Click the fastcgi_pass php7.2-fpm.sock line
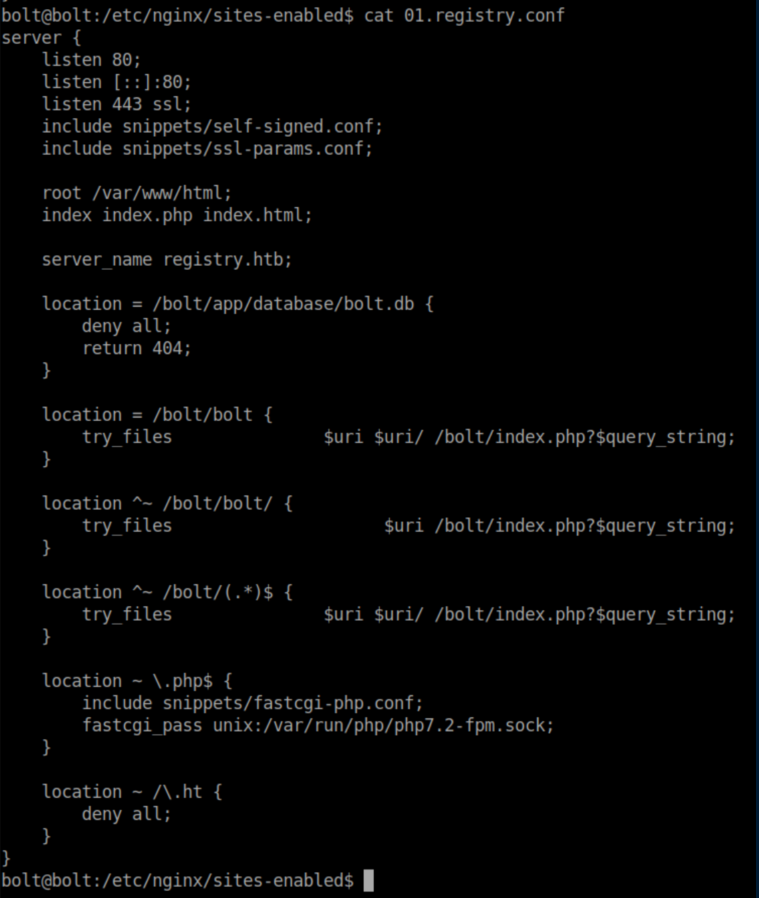This screenshot has width=759, height=898. (318, 724)
